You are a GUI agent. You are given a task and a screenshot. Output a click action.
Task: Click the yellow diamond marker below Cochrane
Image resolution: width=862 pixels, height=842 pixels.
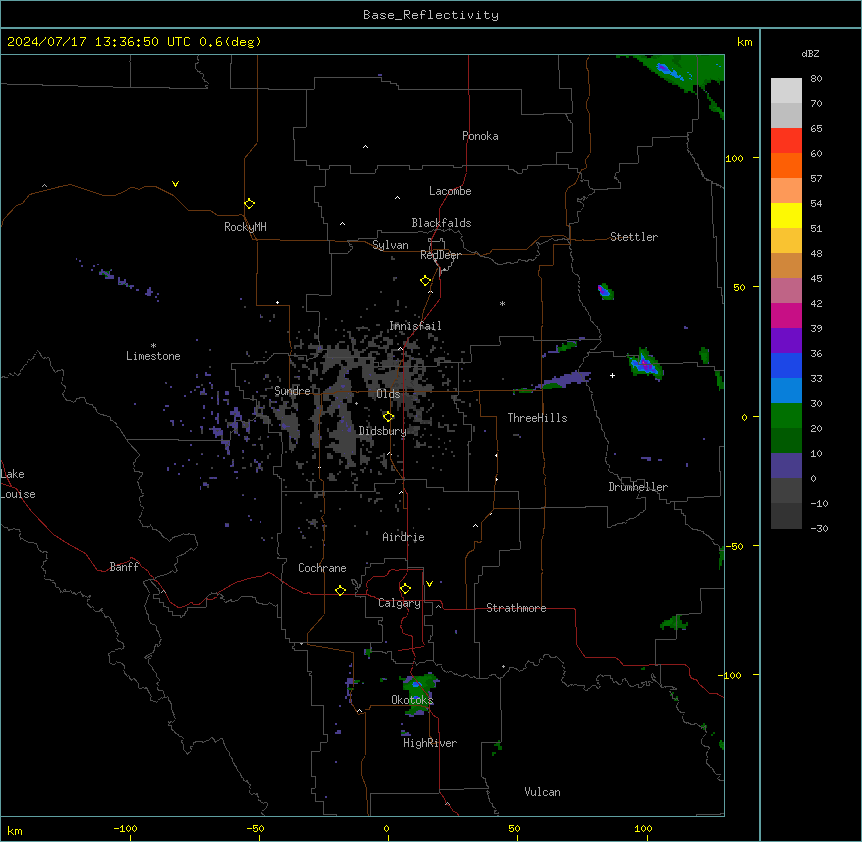pos(340,590)
